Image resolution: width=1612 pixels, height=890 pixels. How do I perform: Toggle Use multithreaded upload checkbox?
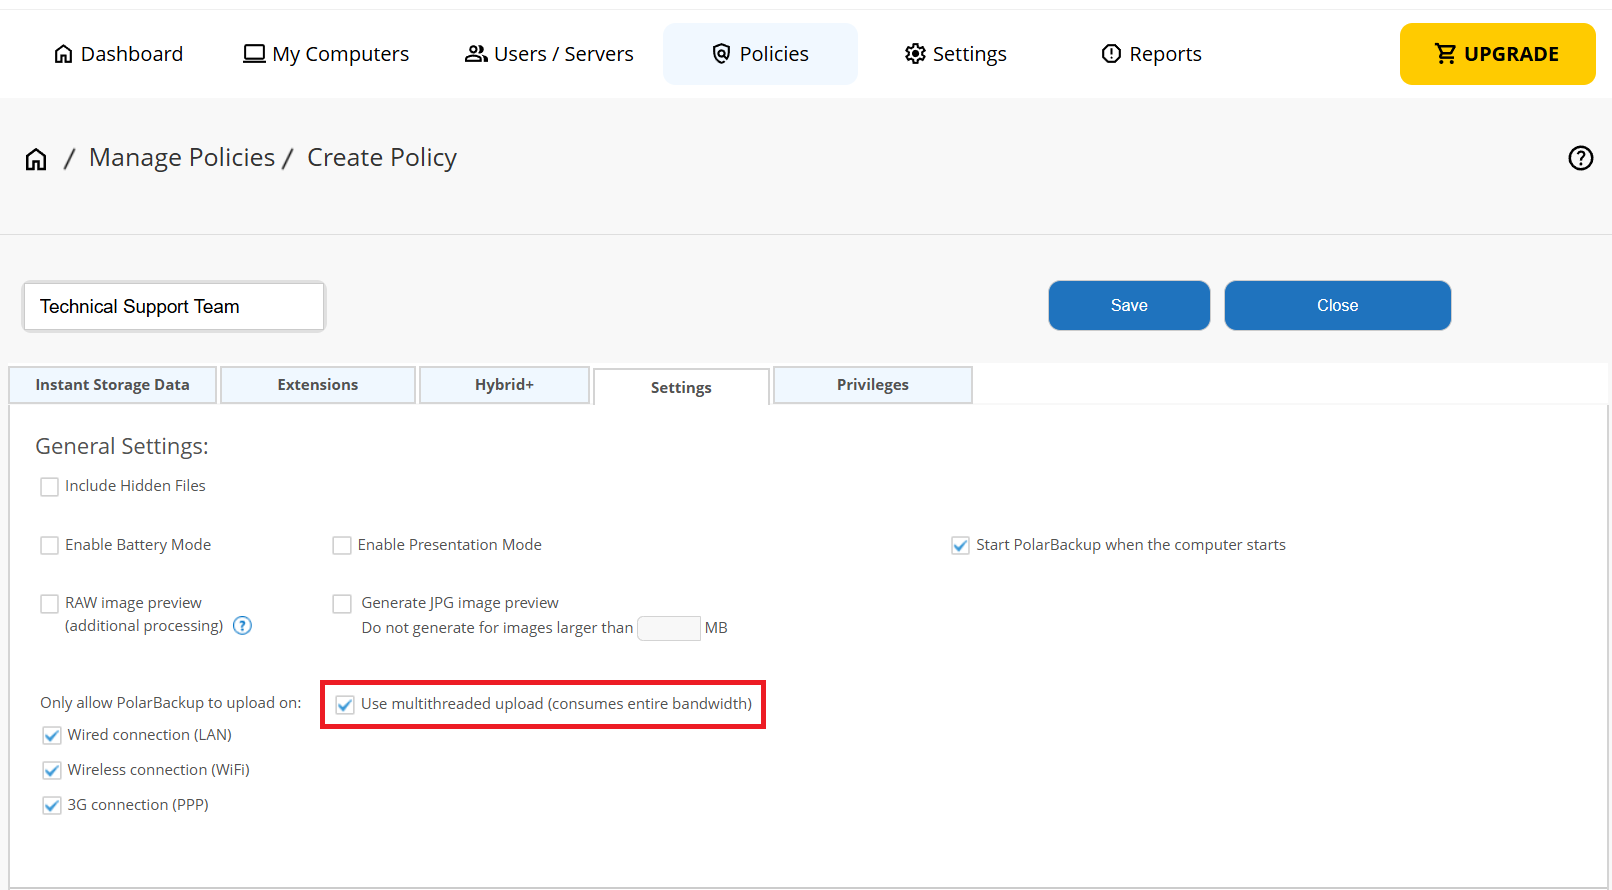pyautogui.click(x=345, y=705)
